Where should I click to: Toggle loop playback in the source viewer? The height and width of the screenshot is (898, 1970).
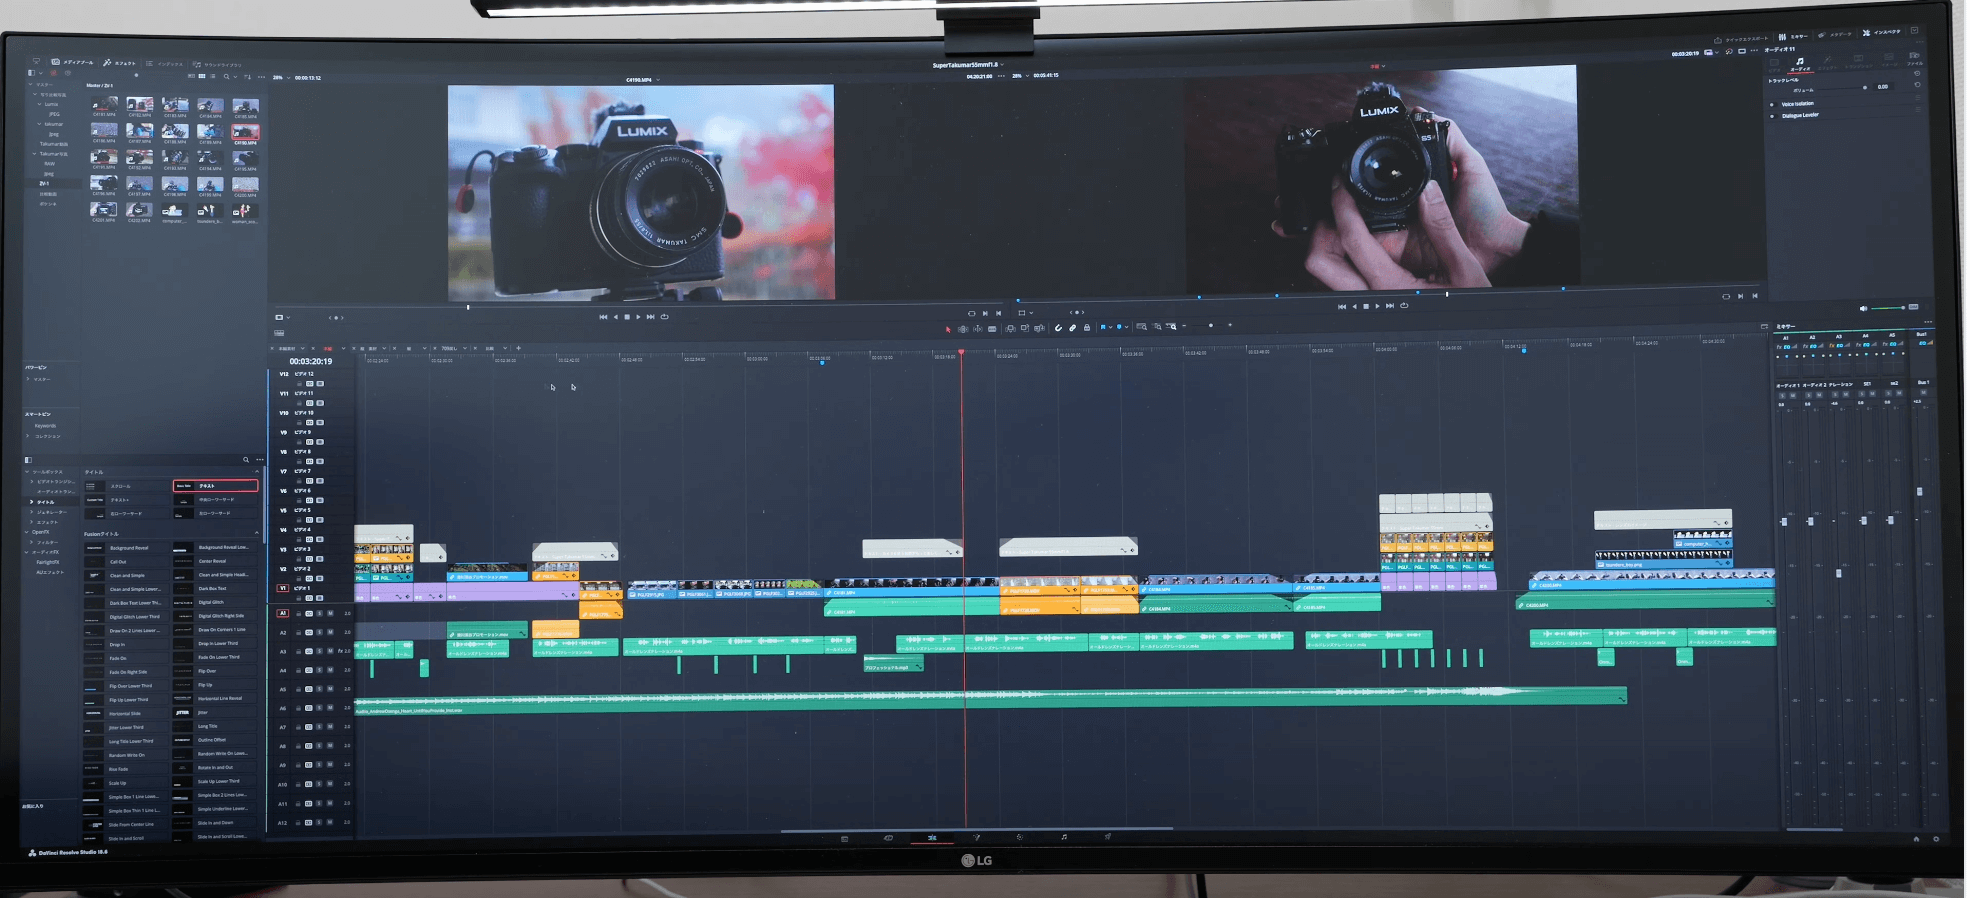click(664, 317)
